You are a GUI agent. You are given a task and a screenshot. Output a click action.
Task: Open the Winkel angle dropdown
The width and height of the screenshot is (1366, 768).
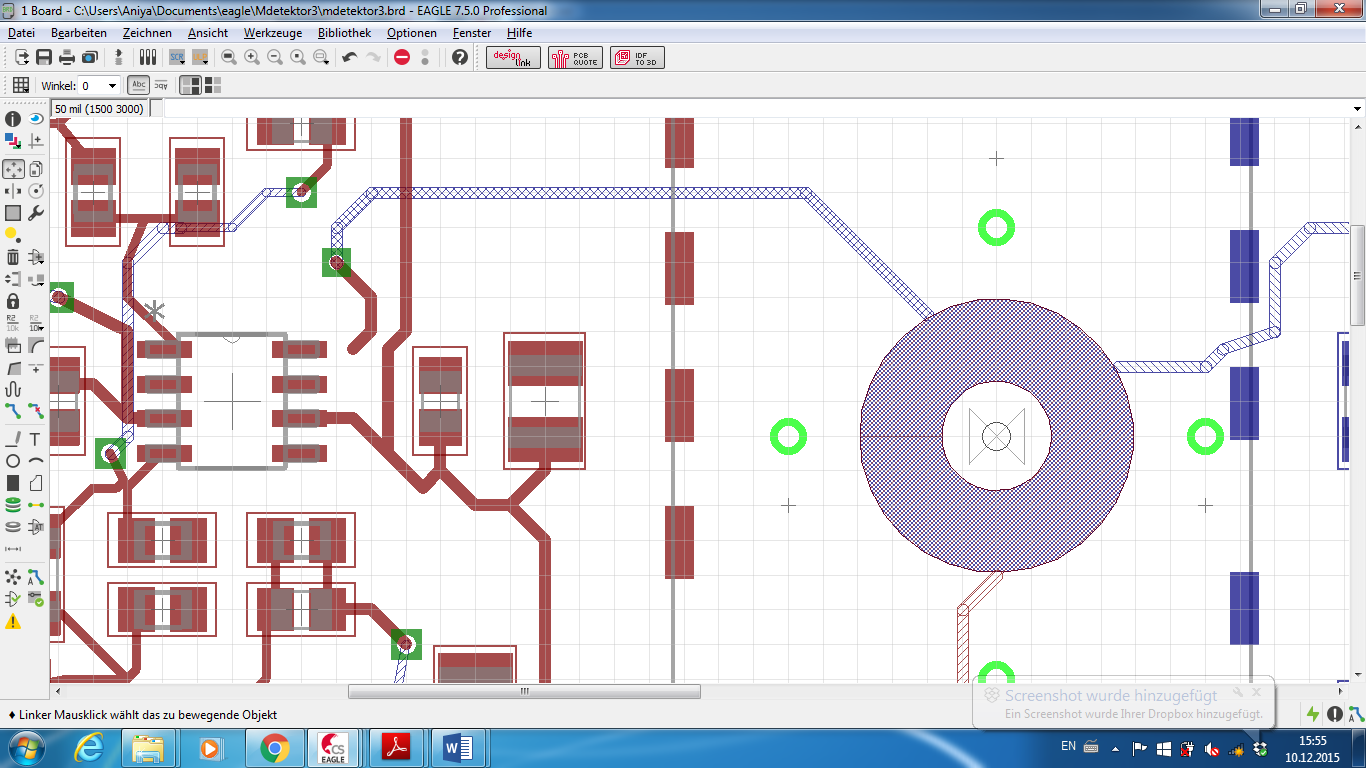click(112, 86)
